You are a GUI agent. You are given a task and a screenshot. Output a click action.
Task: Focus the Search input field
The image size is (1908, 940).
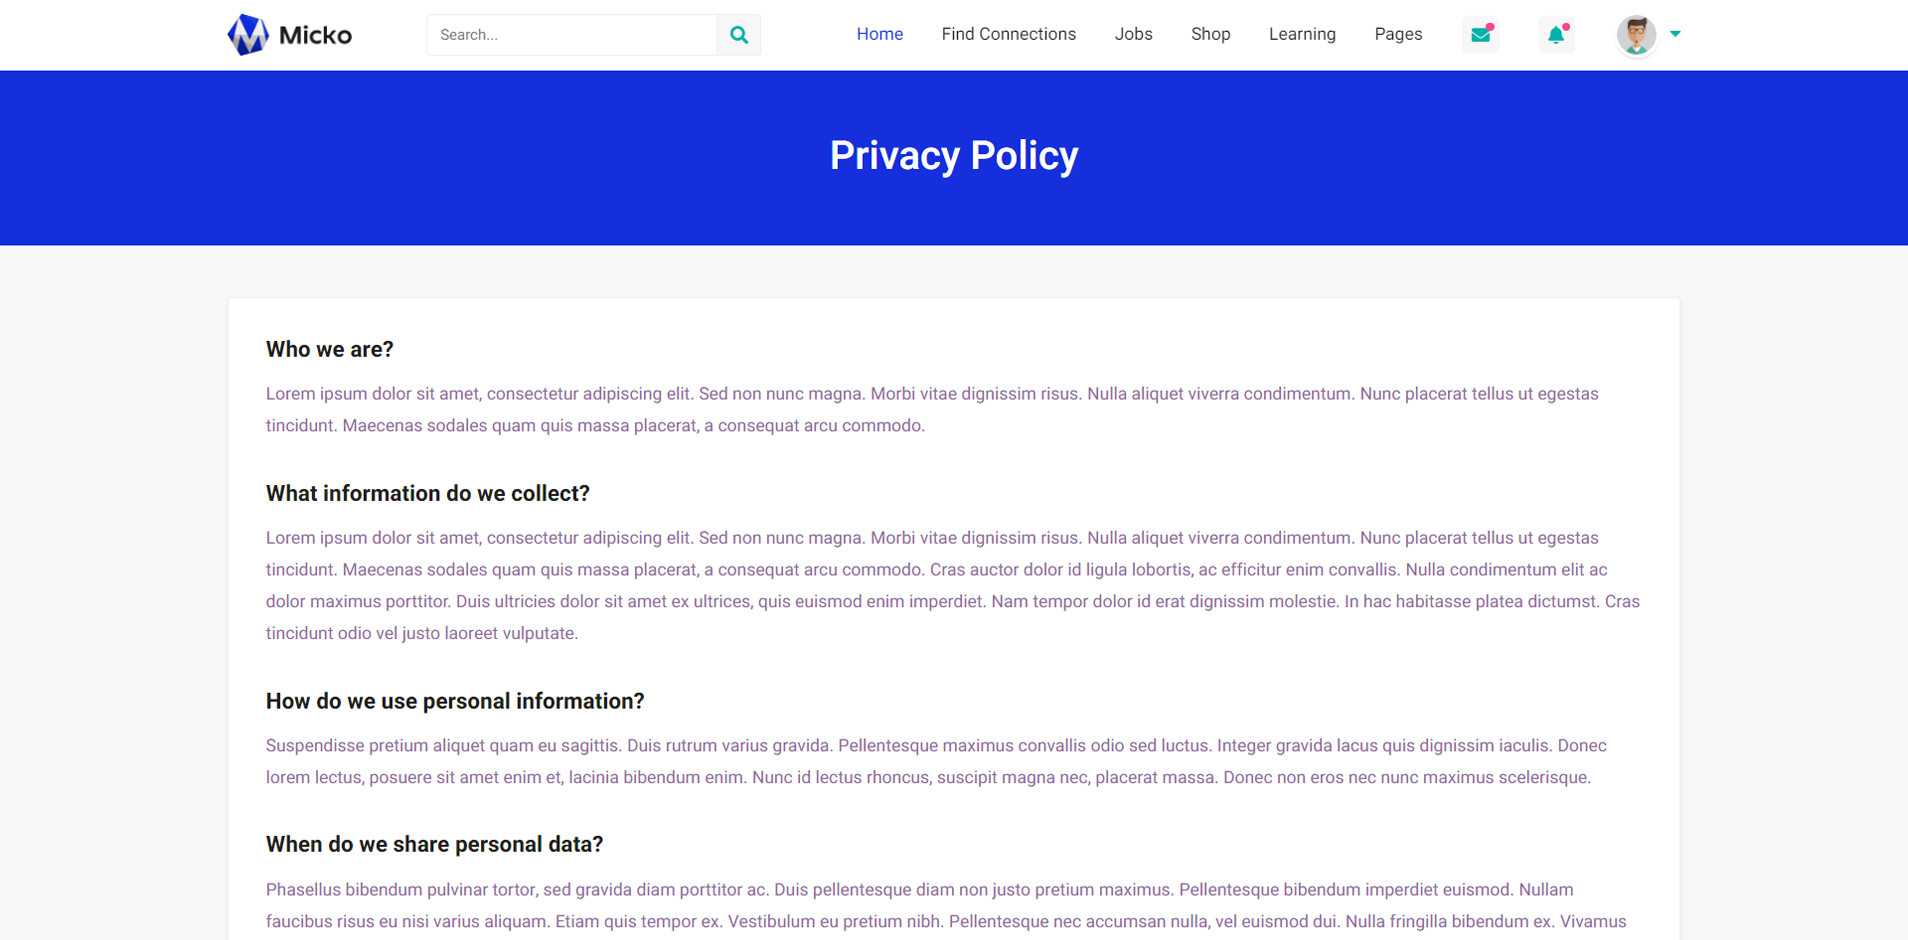point(571,35)
